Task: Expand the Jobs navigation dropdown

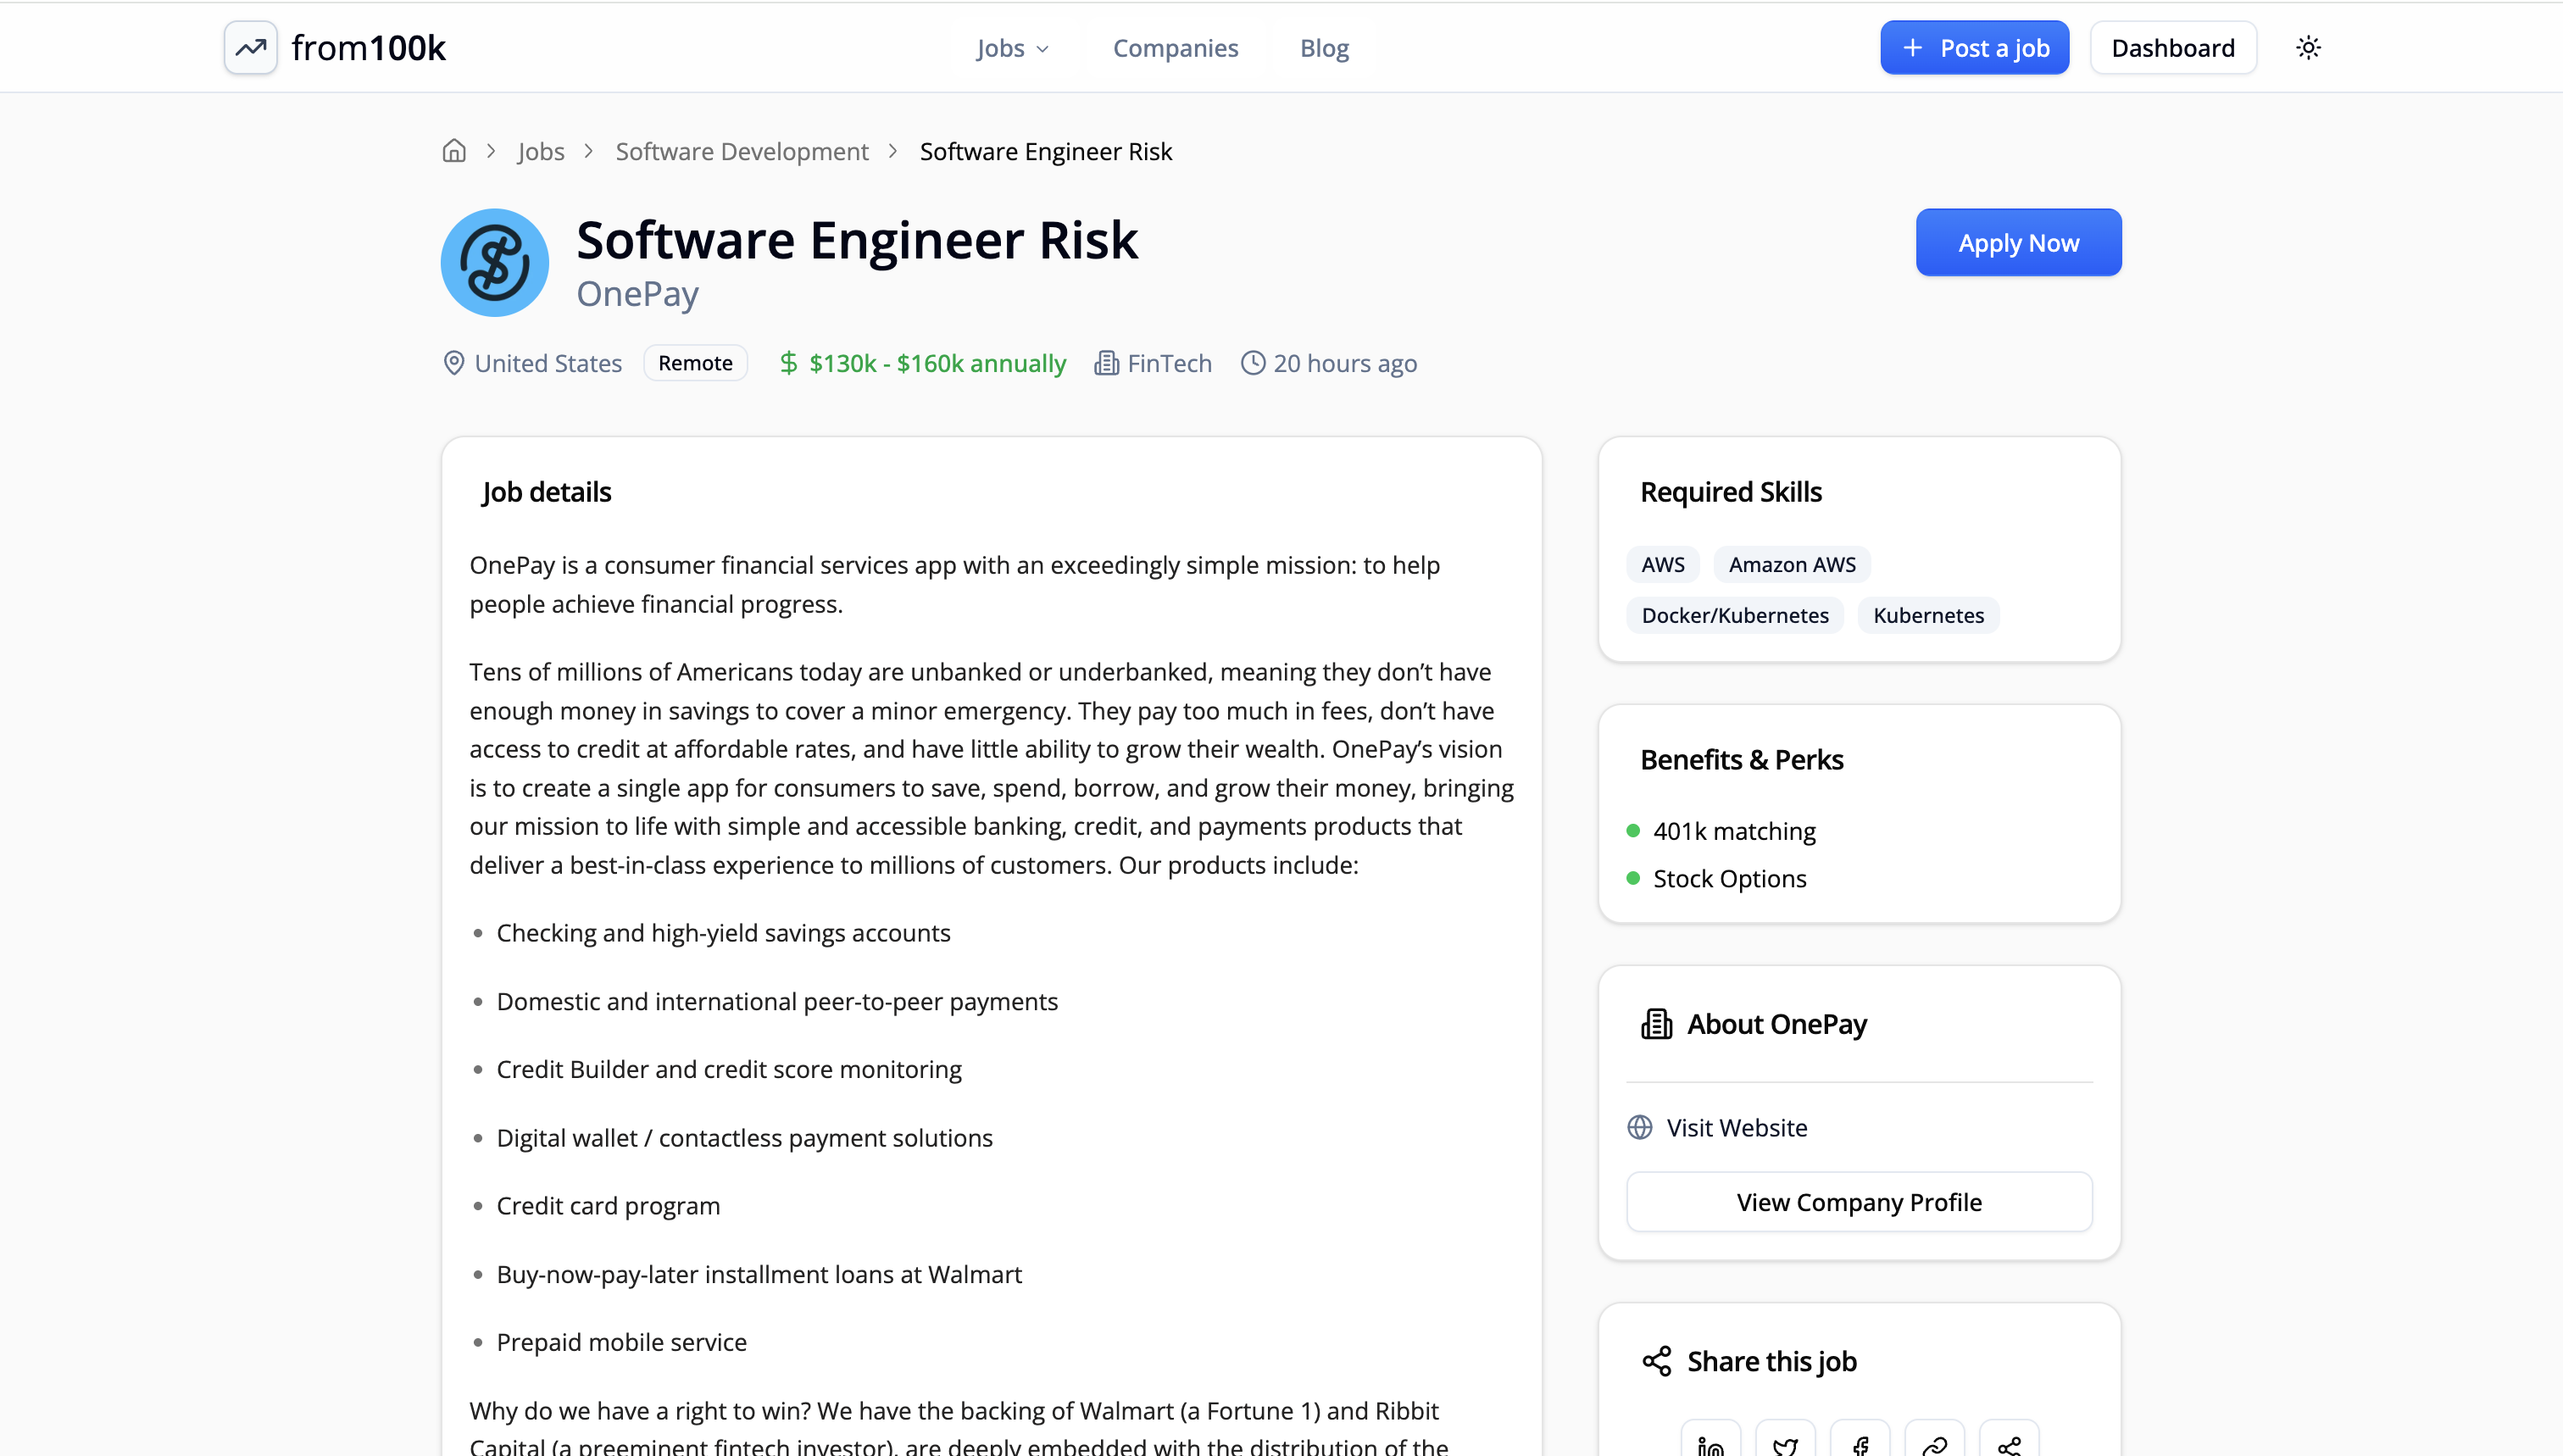Action: (x=1012, y=48)
